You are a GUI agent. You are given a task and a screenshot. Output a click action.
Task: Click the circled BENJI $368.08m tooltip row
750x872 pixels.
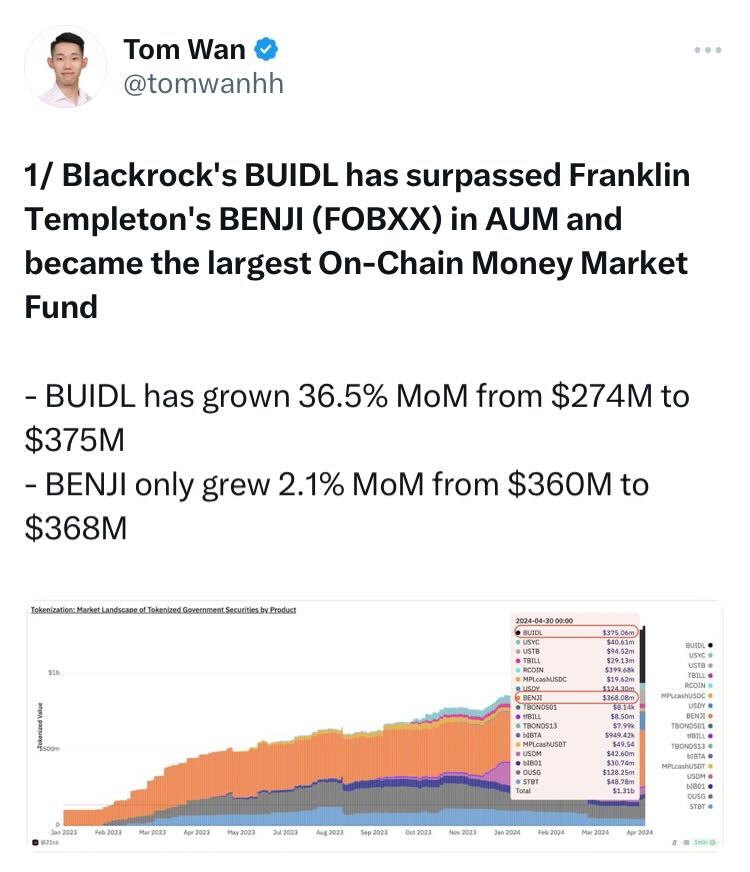click(x=576, y=697)
